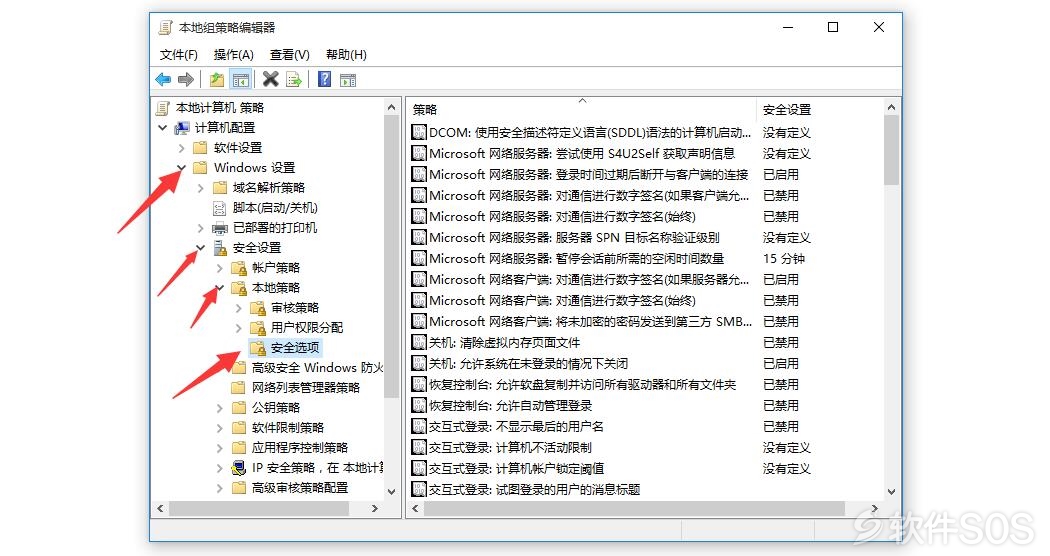
Task: Select 交互式登录: 计算机帐户锁定阈值 policy
Action: click(x=516, y=468)
